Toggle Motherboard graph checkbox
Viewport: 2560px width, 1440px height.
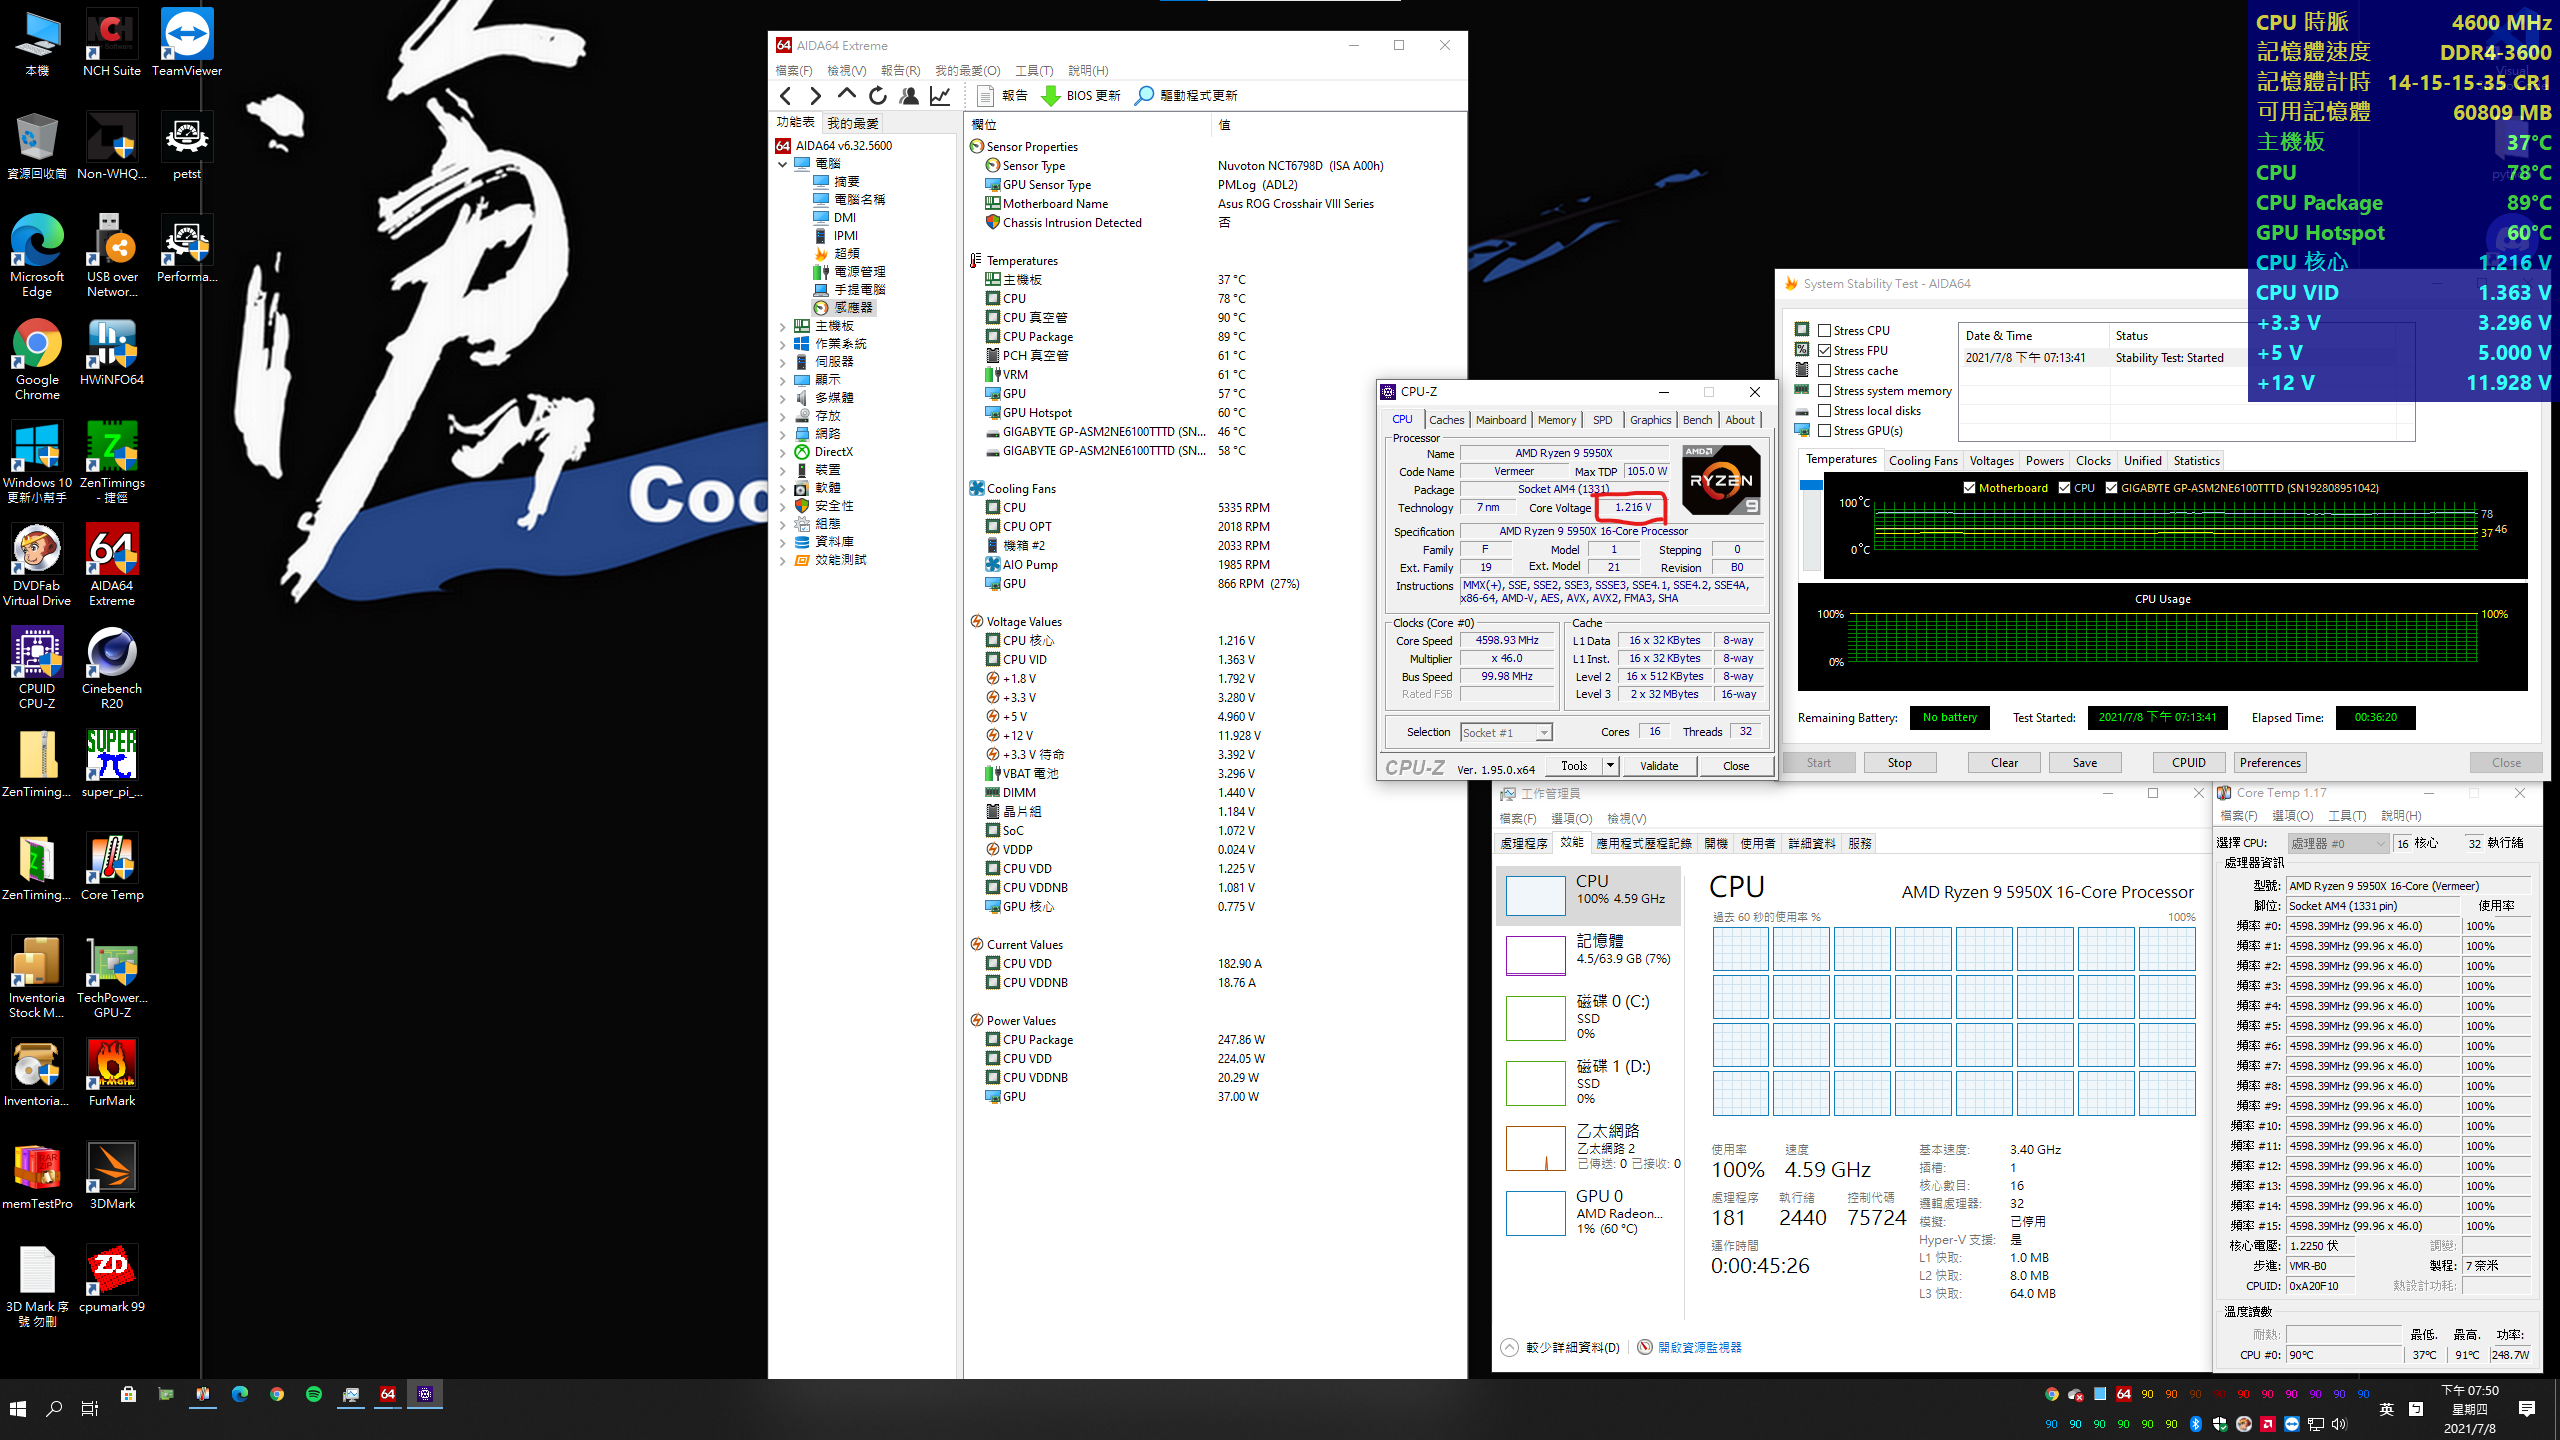1969,488
